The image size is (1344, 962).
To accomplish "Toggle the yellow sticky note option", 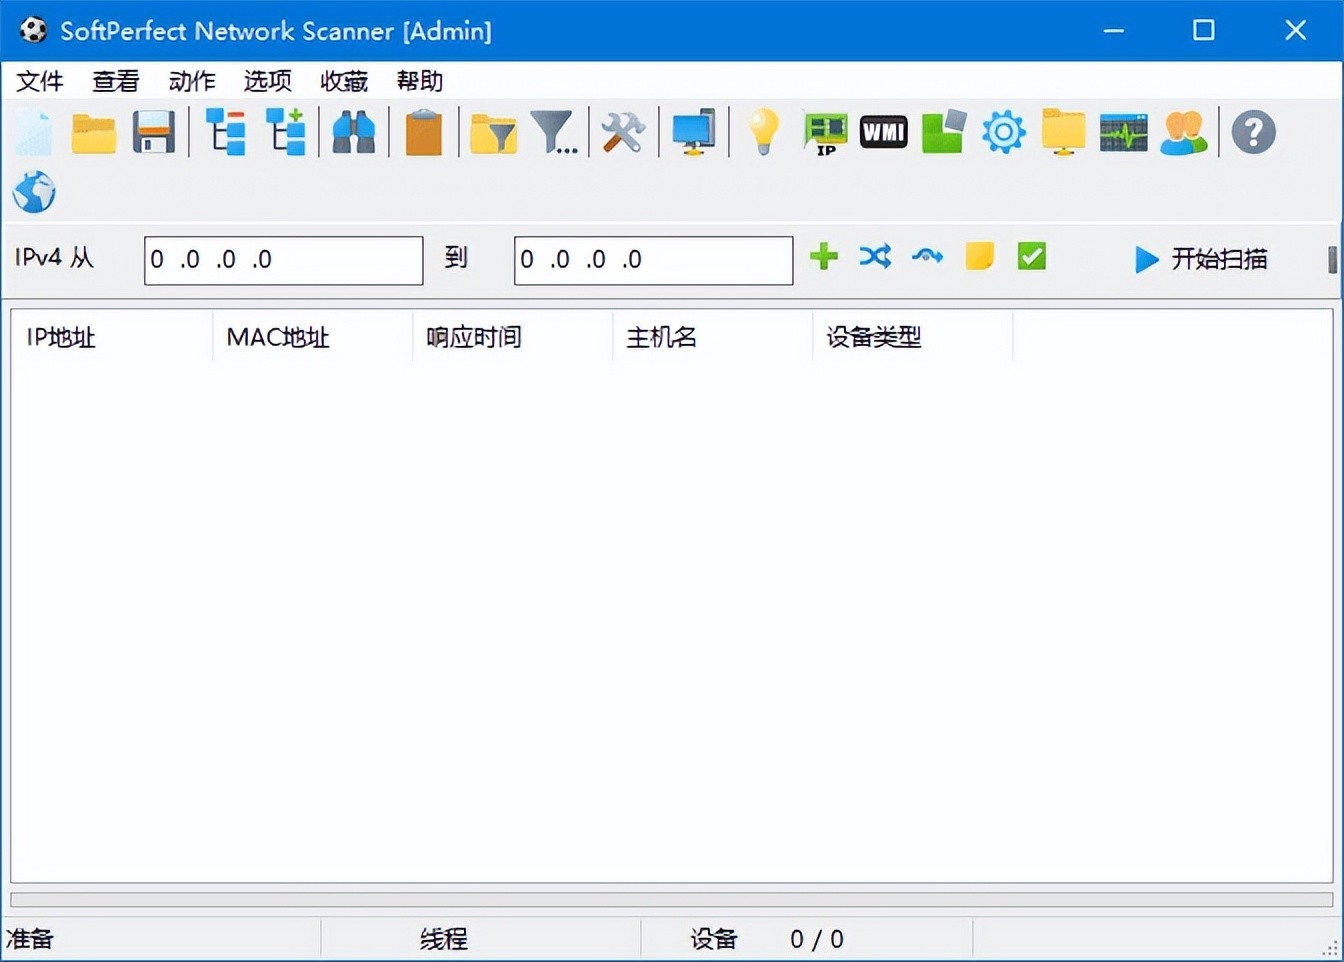I will point(978,257).
